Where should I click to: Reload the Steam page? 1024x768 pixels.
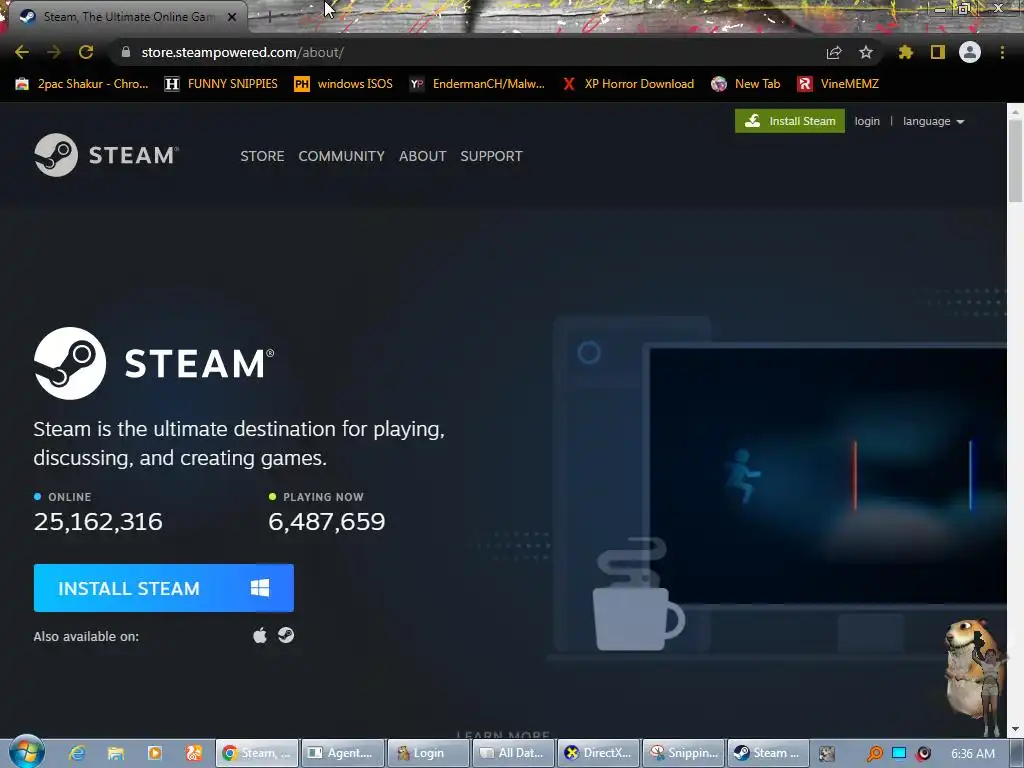86,52
